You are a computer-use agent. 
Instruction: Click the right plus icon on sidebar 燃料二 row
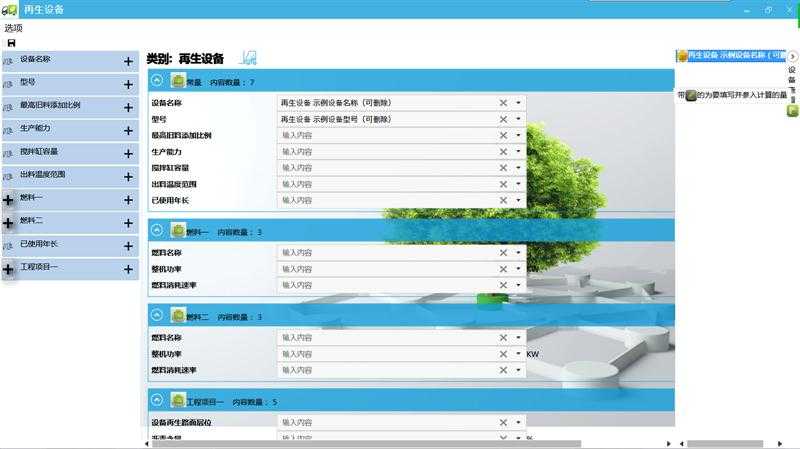pos(128,223)
